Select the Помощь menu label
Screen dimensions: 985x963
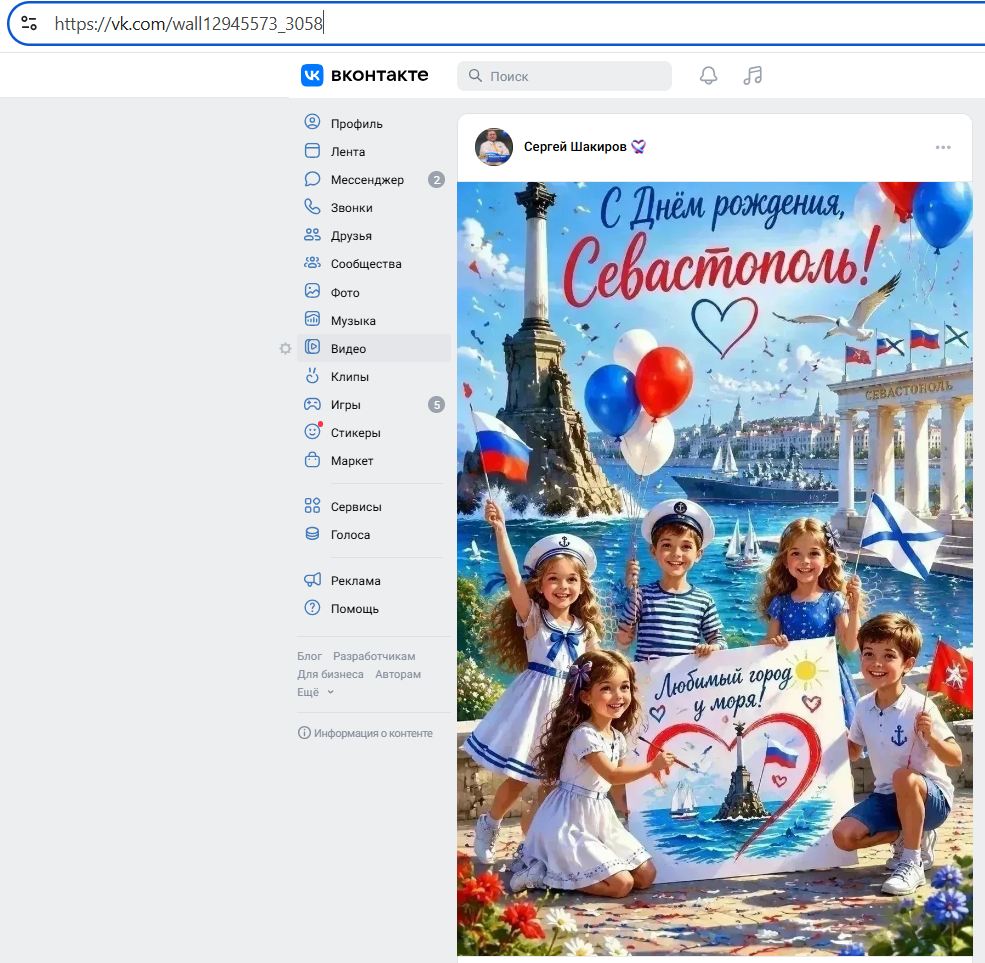[x=355, y=609]
